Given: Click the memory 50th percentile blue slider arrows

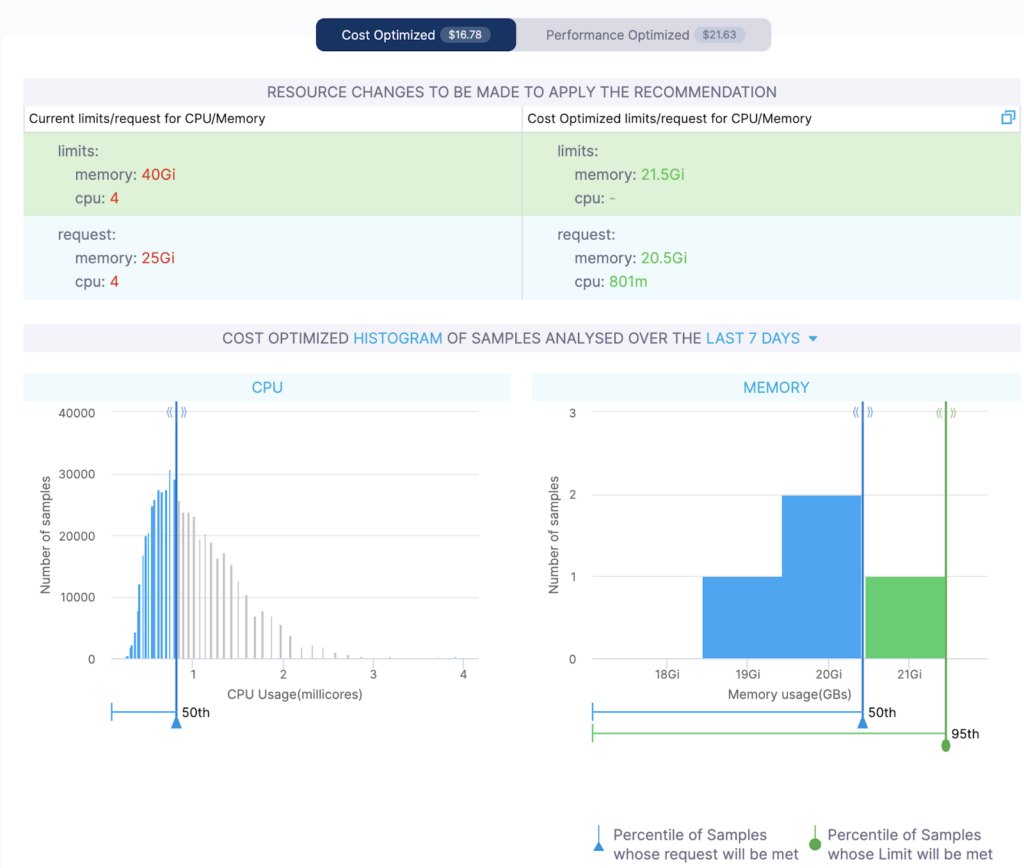Looking at the screenshot, I should pos(863,412).
